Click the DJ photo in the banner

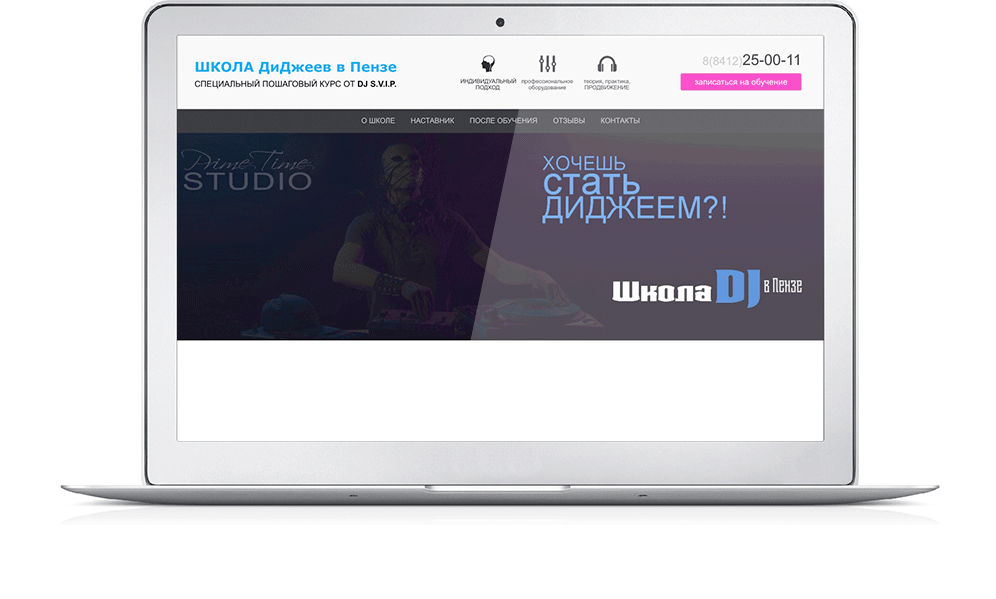point(390,250)
